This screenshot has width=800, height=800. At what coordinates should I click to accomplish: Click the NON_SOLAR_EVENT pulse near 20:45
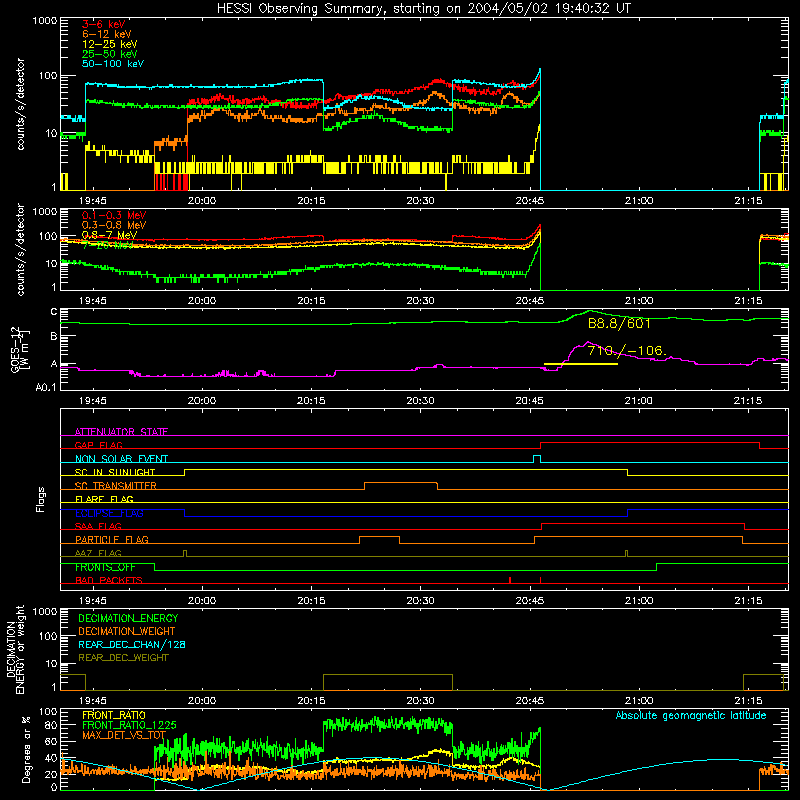click(537, 459)
